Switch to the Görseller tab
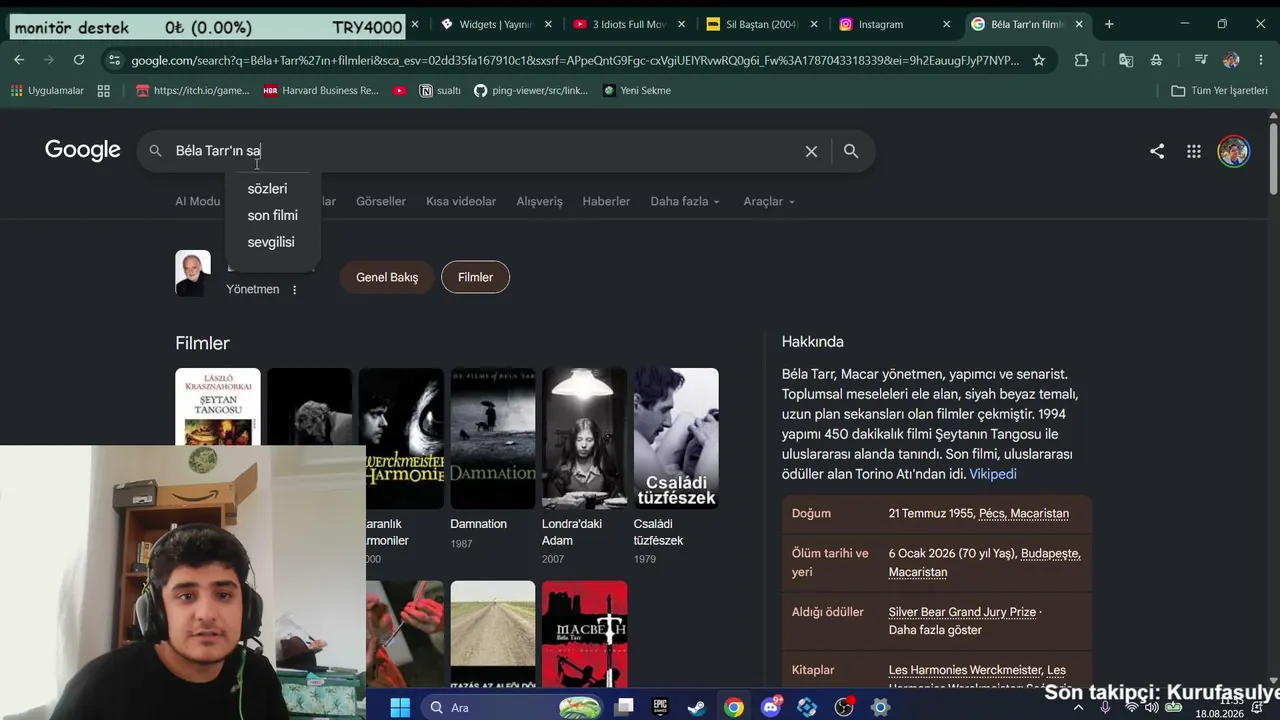 (381, 201)
